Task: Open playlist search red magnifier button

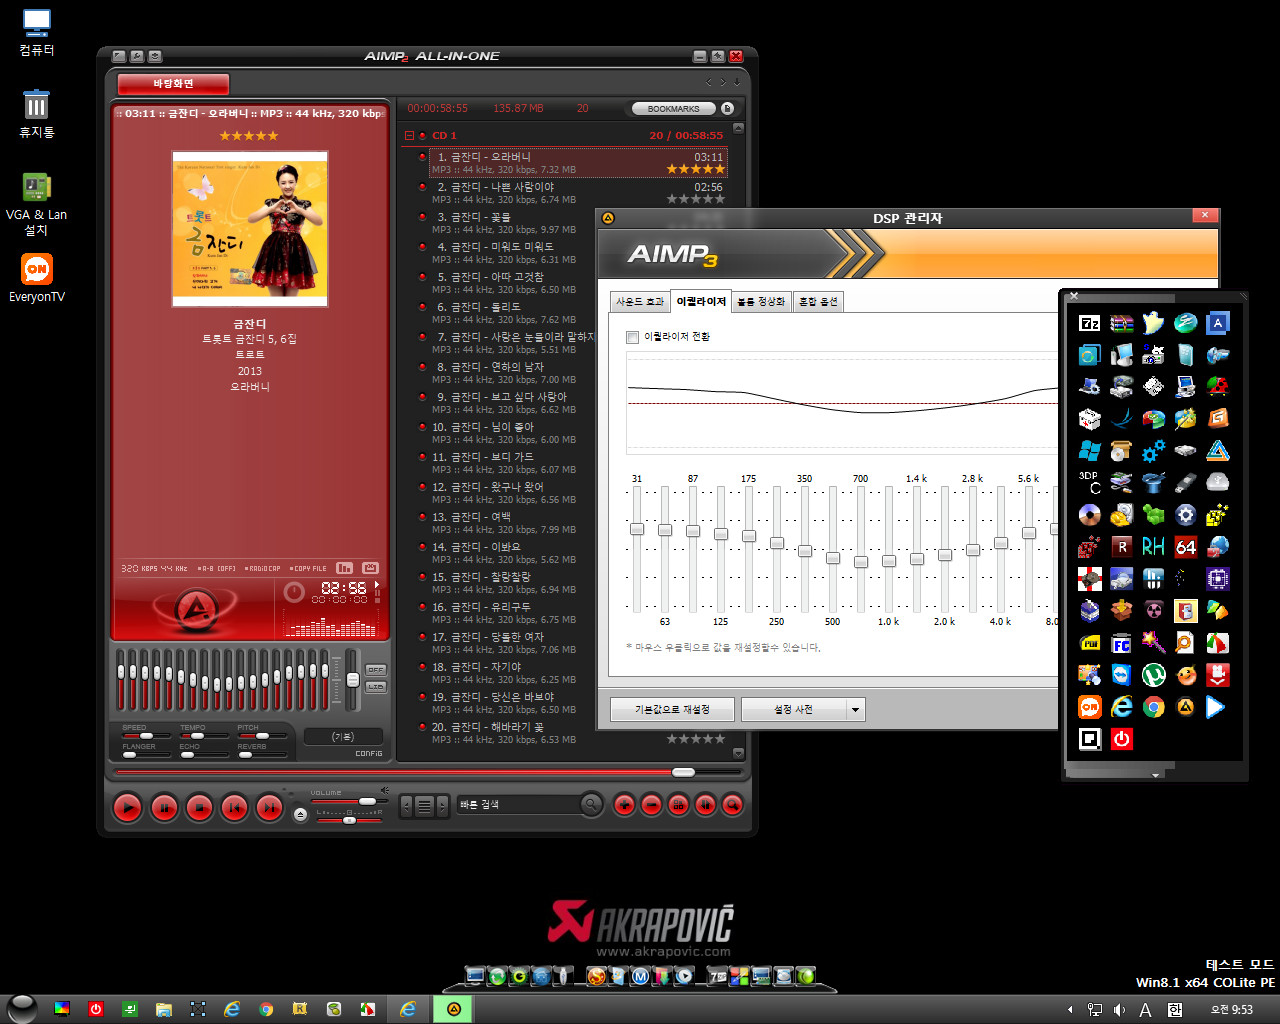Action: (732, 804)
